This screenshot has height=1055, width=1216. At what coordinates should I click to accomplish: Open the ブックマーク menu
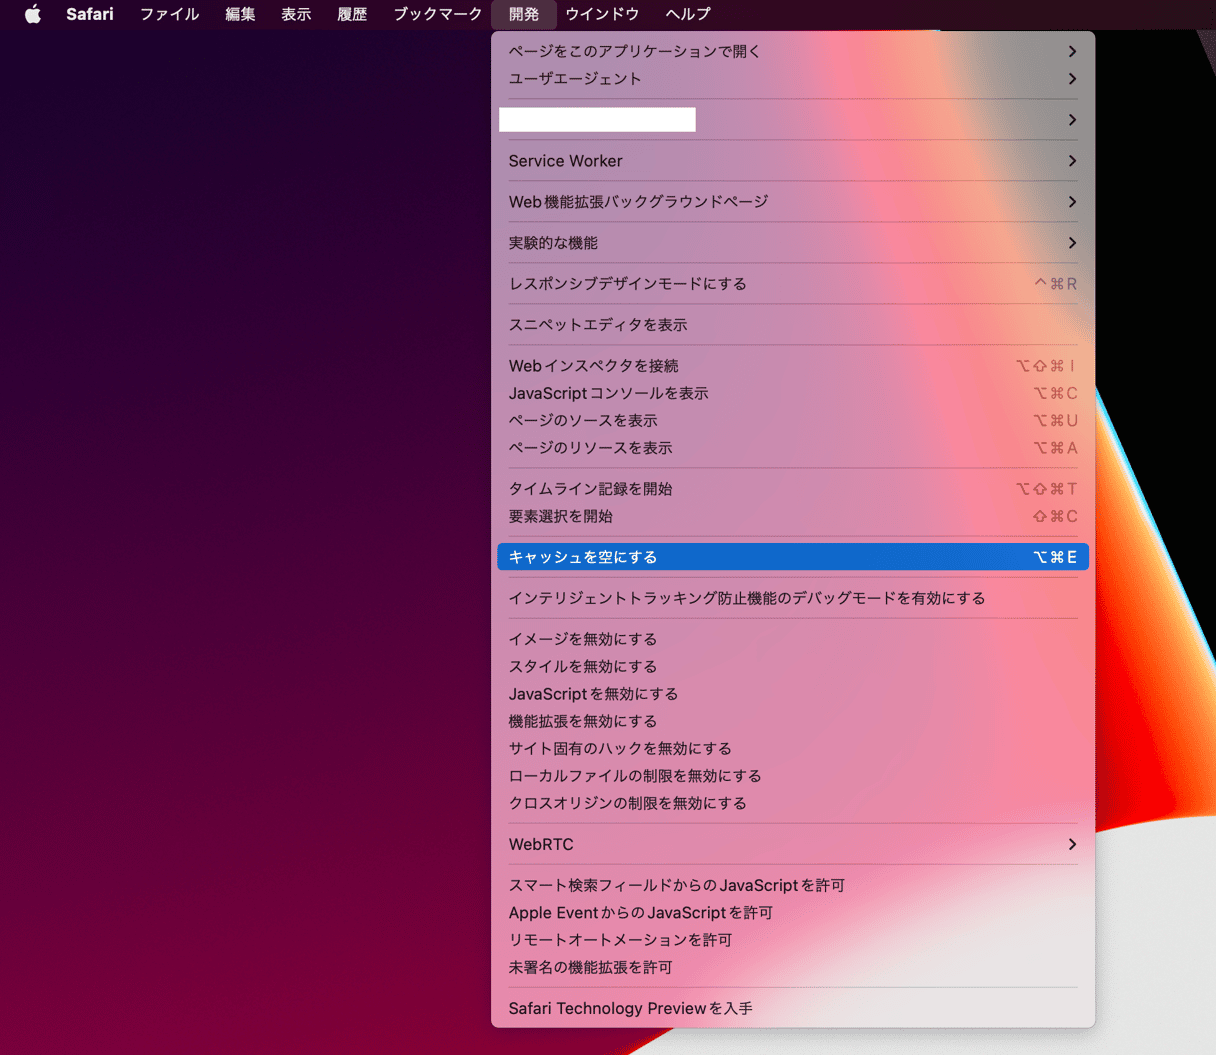tap(437, 14)
